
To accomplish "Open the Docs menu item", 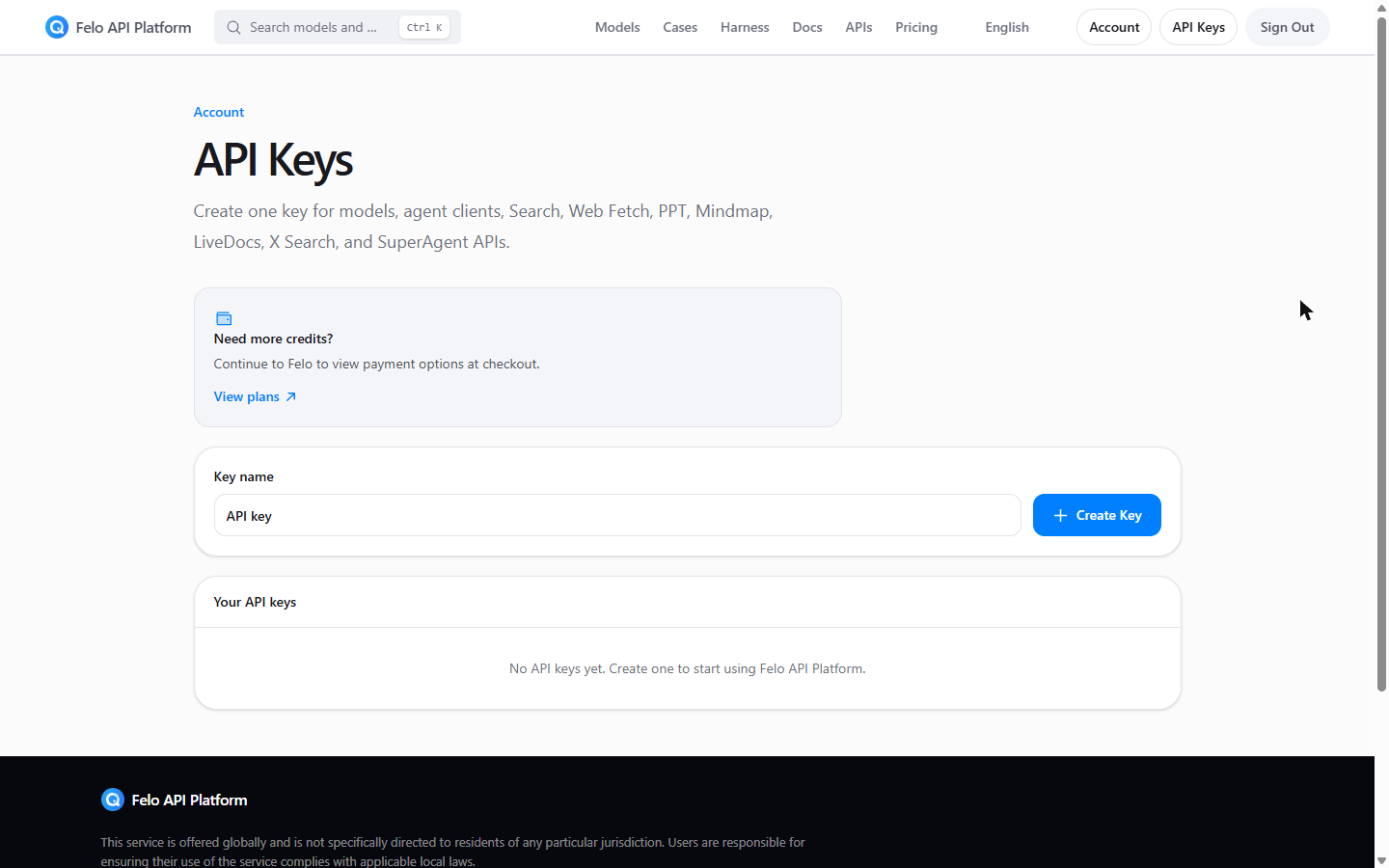I will click(x=807, y=27).
